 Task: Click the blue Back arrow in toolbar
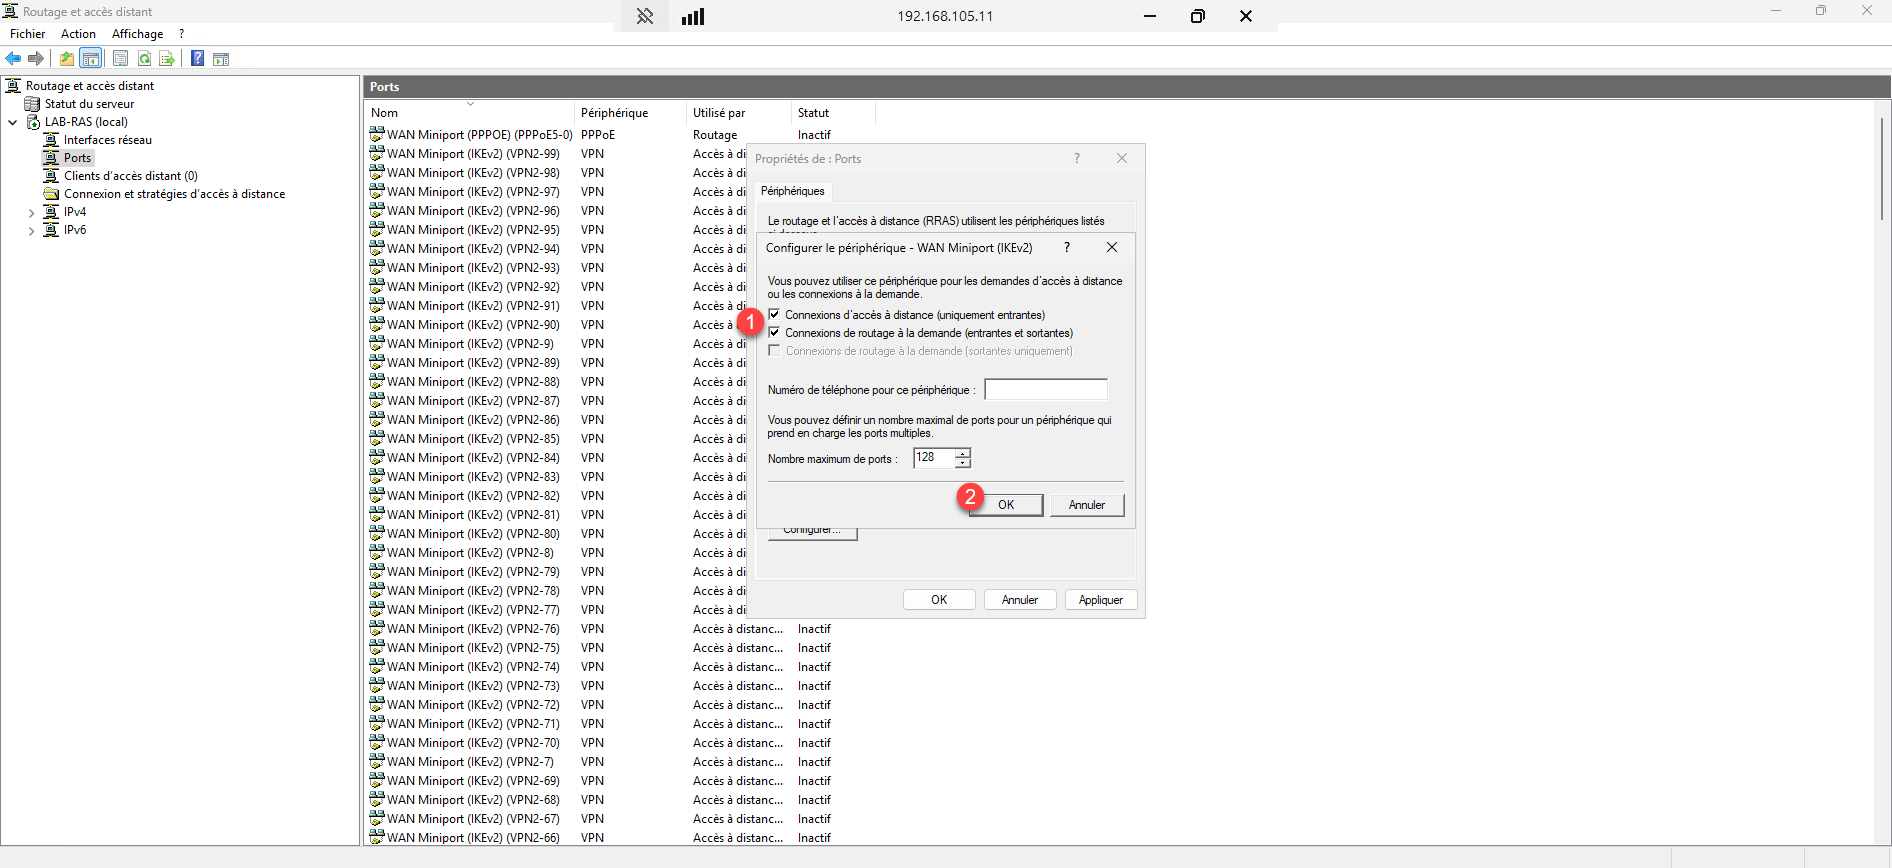(x=13, y=59)
